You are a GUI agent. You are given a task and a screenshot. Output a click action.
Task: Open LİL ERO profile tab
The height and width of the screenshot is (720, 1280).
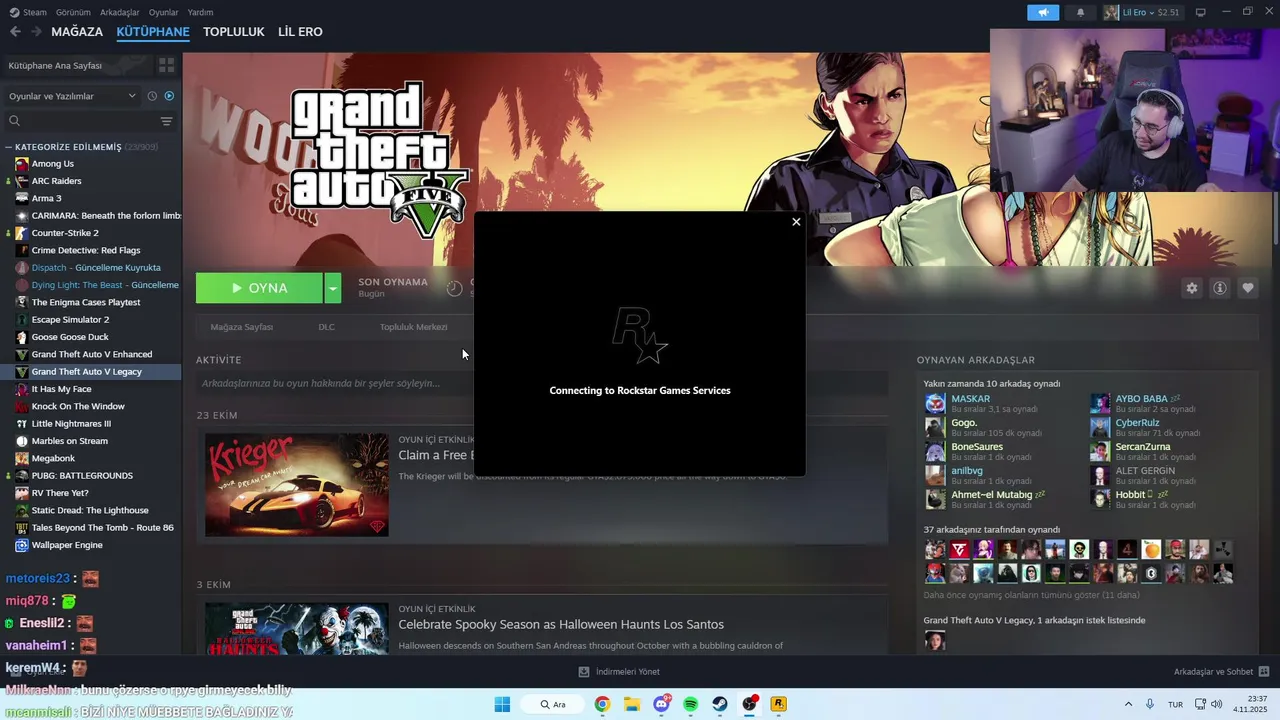tap(300, 32)
